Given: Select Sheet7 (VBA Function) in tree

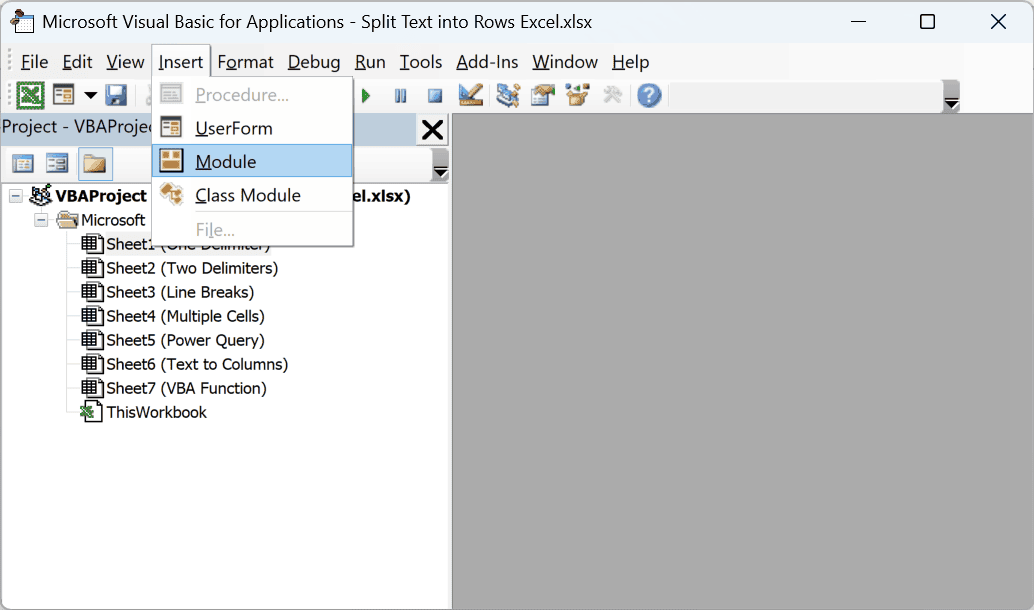Looking at the screenshot, I should coord(187,388).
